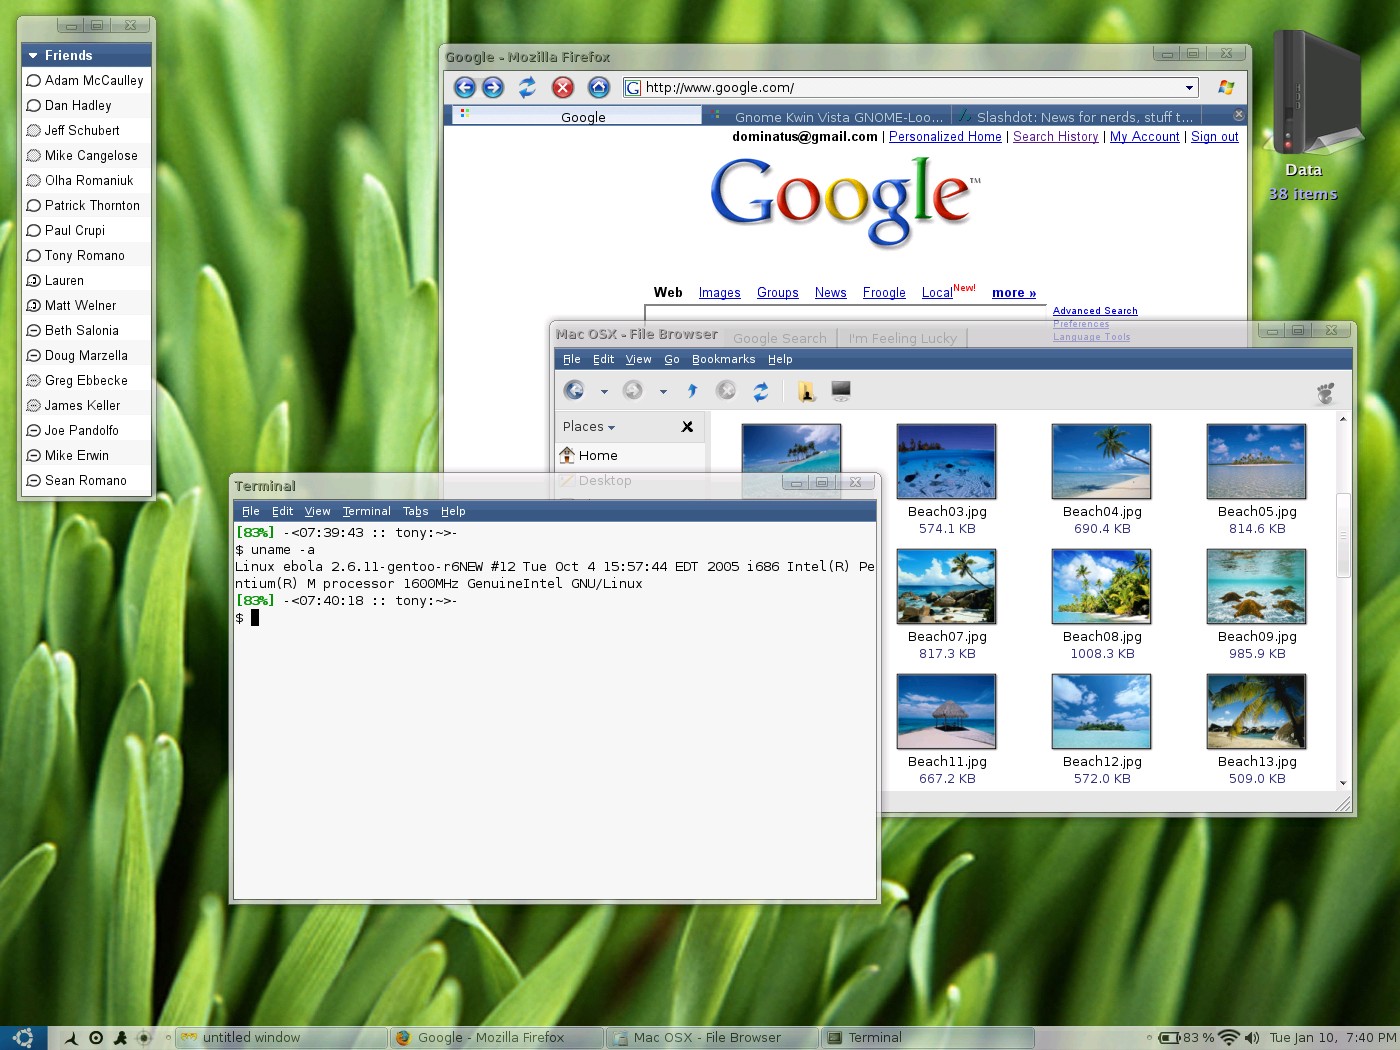Open the Tabs menu in Terminal
This screenshot has height=1050, width=1400.
point(415,511)
